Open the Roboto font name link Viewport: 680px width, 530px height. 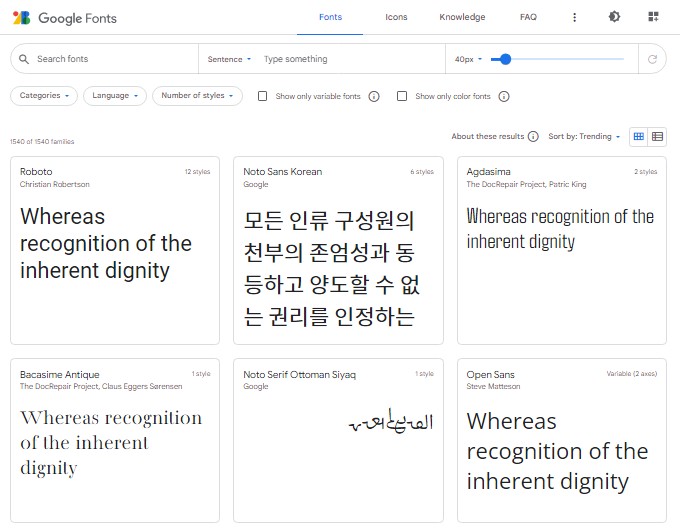click(x=36, y=172)
